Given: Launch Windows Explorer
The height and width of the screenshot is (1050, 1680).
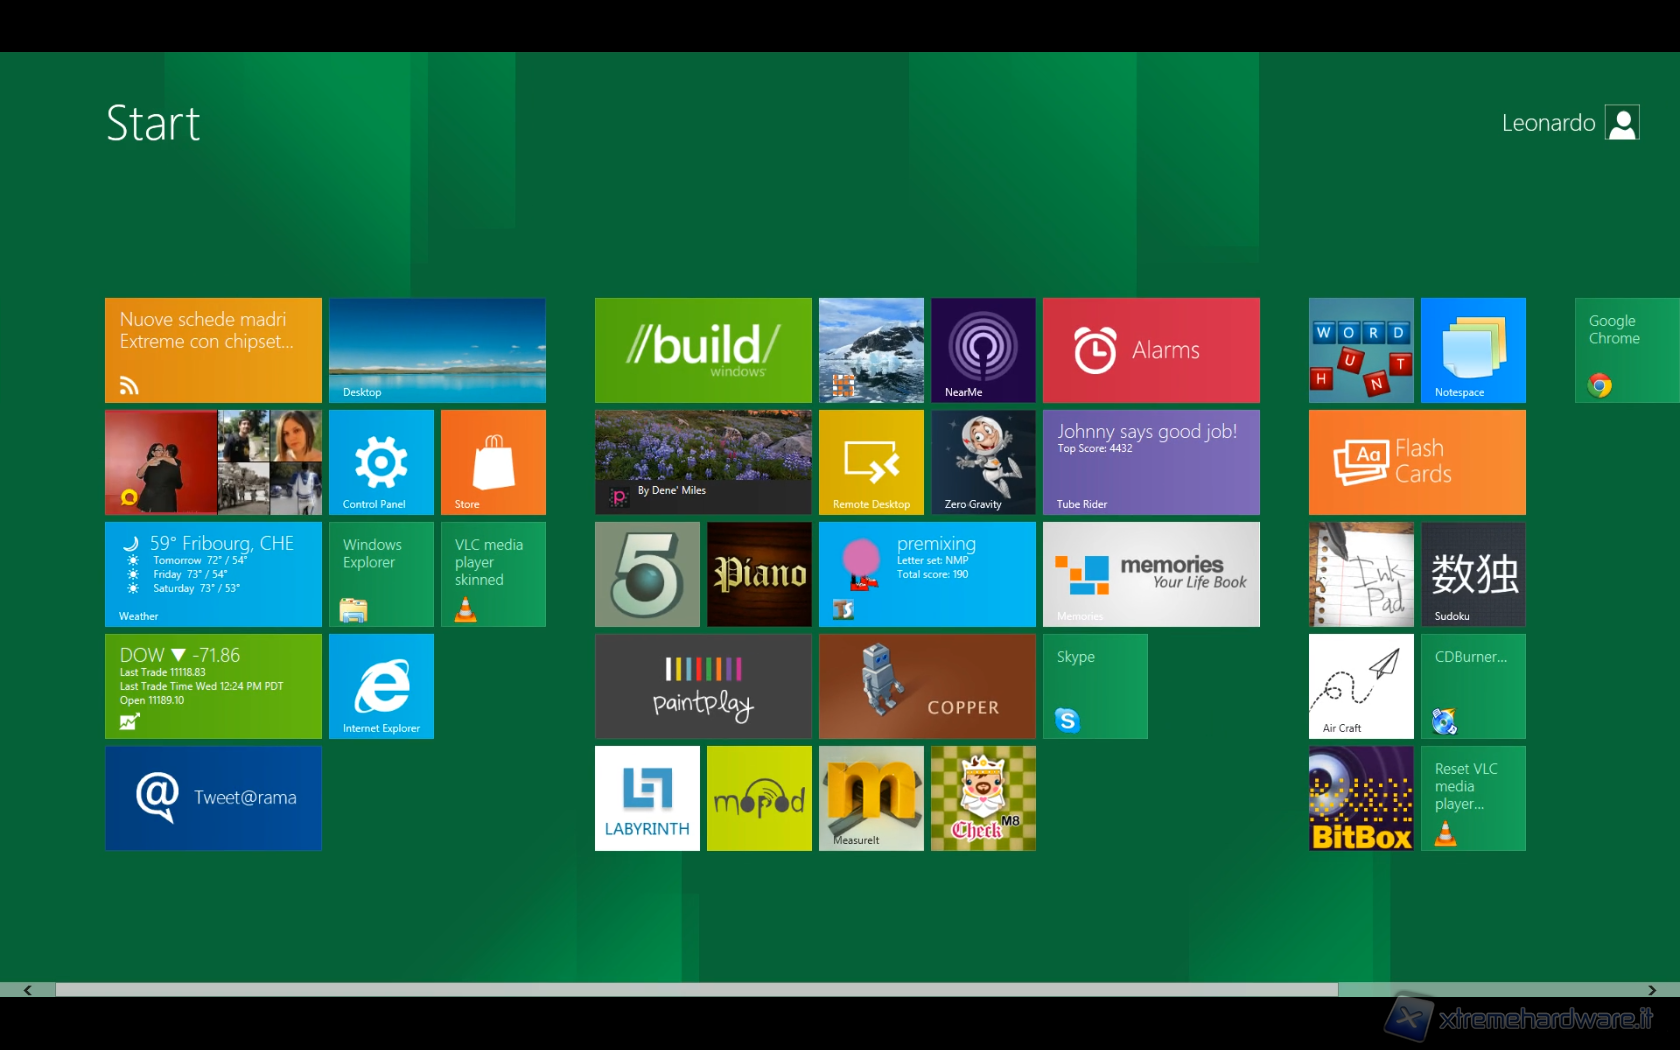Looking at the screenshot, I should click(380, 574).
